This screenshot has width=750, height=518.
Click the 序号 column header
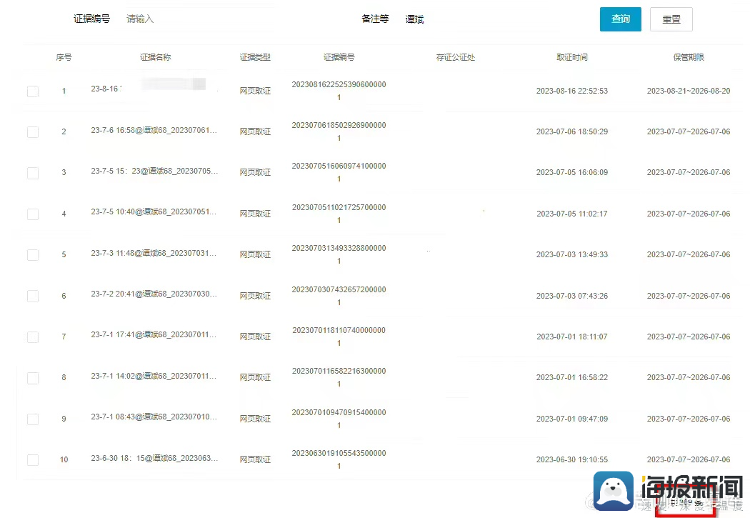(x=64, y=57)
